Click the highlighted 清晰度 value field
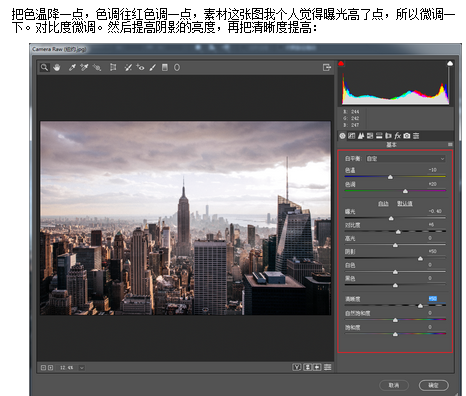This screenshot has width=466, height=396. click(x=433, y=299)
